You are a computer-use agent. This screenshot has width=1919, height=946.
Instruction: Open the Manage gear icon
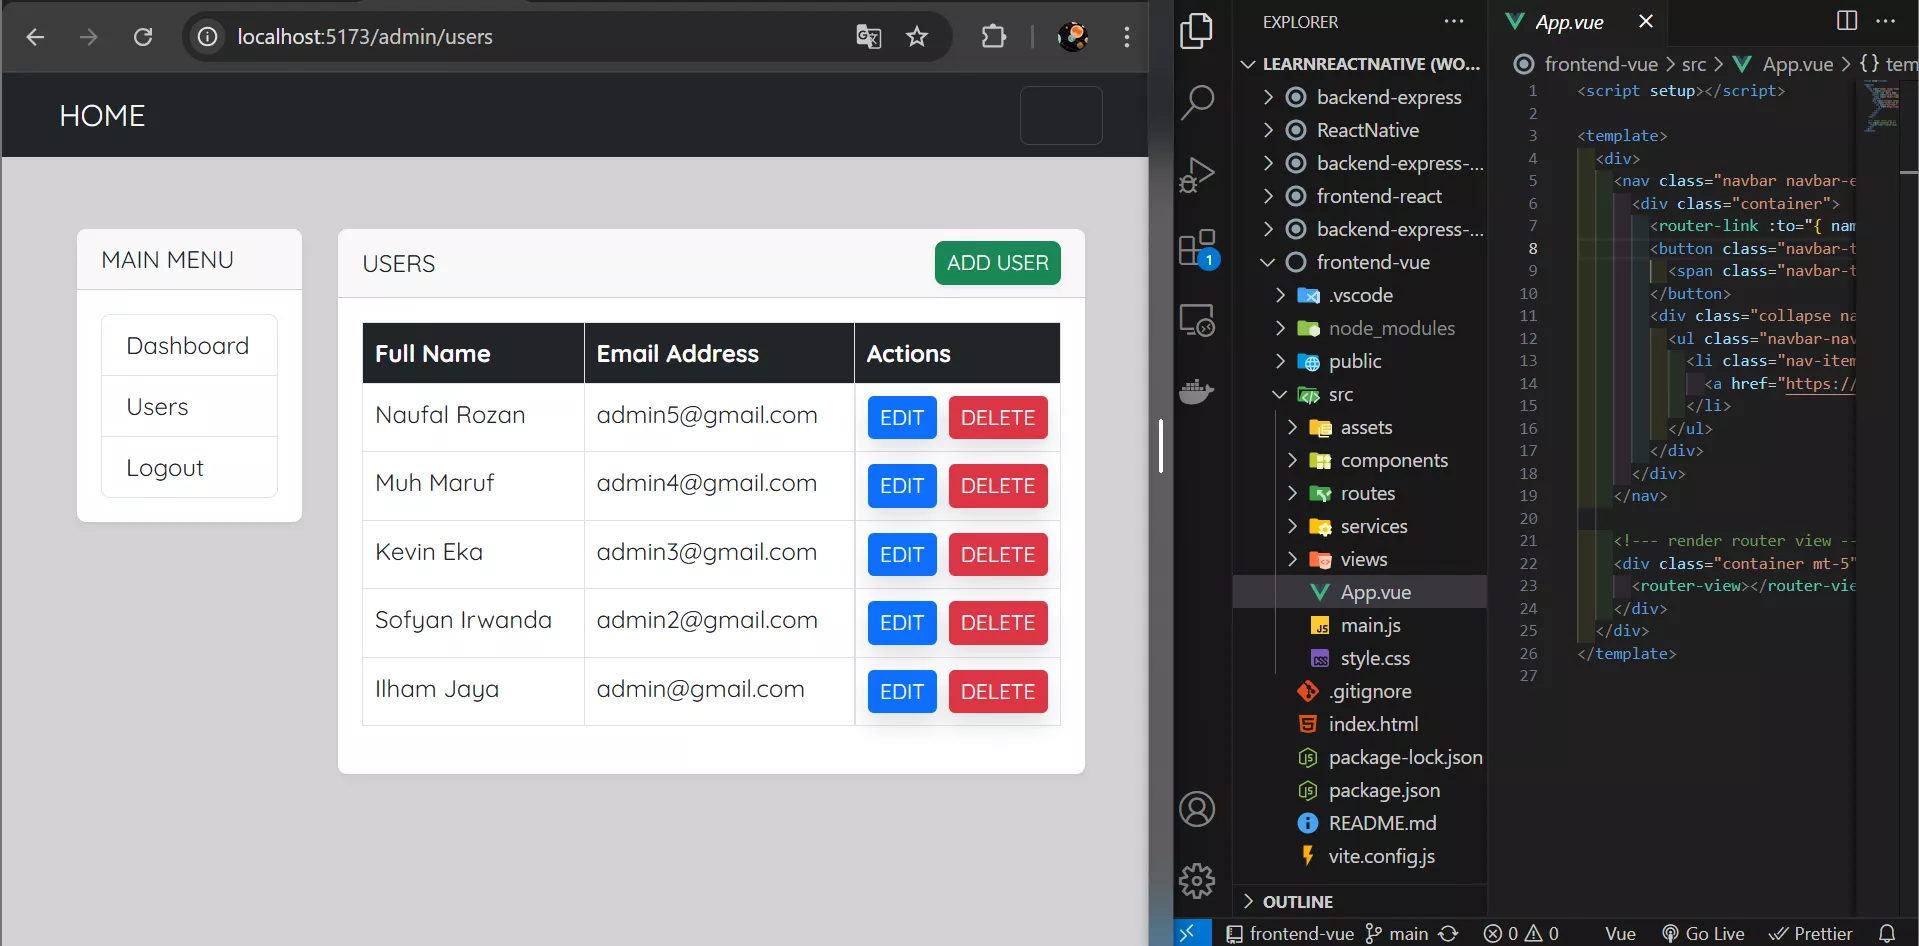[1197, 881]
